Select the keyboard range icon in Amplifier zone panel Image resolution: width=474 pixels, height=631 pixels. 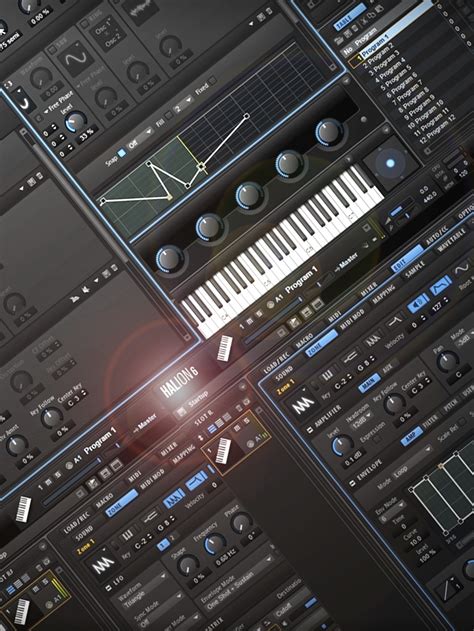(328, 376)
